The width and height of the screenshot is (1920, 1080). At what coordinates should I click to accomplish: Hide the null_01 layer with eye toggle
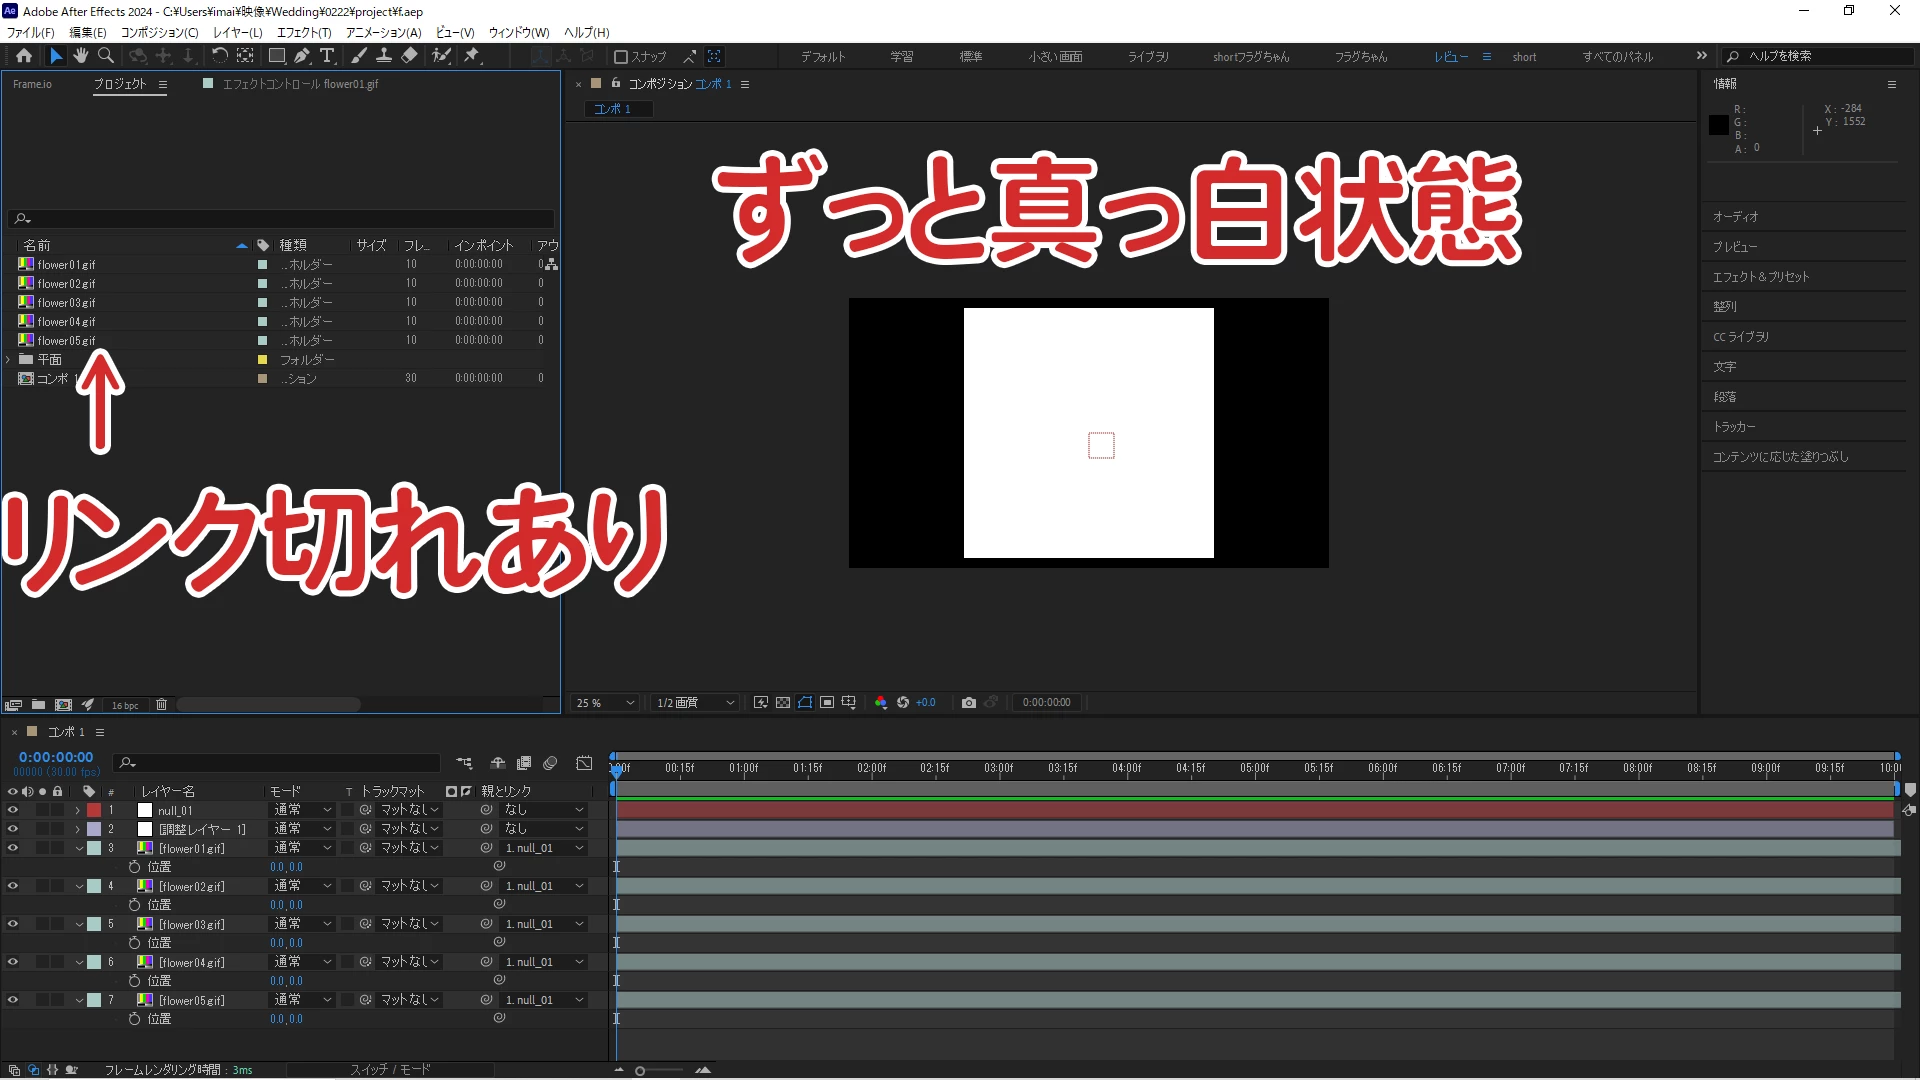[13, 810]
